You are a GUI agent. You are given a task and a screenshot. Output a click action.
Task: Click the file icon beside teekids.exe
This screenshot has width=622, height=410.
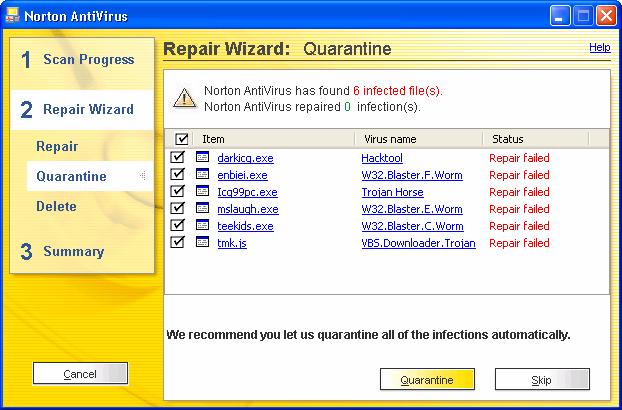[202, 225]
